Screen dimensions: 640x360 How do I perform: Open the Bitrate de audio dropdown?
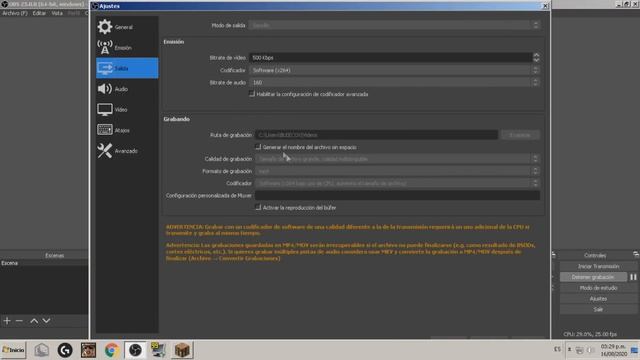pos(394,82)
